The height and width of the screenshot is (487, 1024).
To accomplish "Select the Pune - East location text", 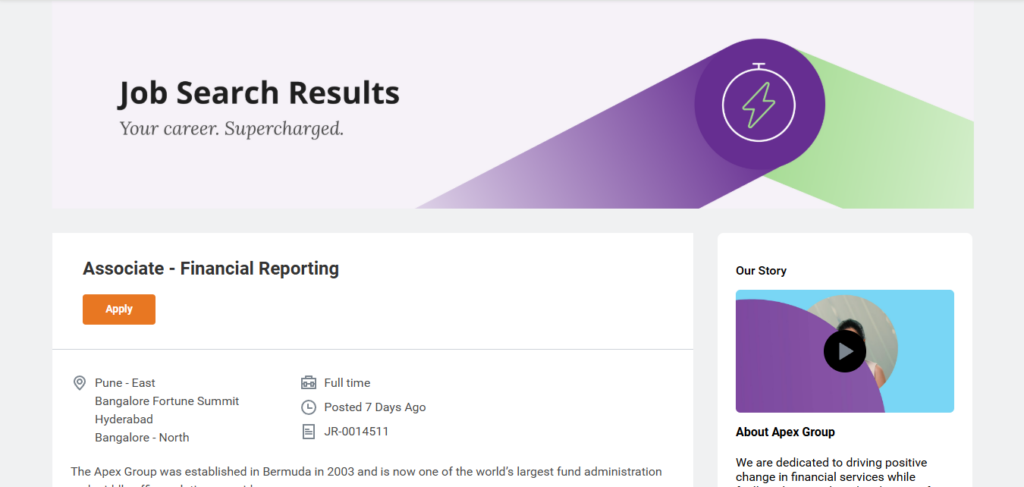I will (125, 383).
